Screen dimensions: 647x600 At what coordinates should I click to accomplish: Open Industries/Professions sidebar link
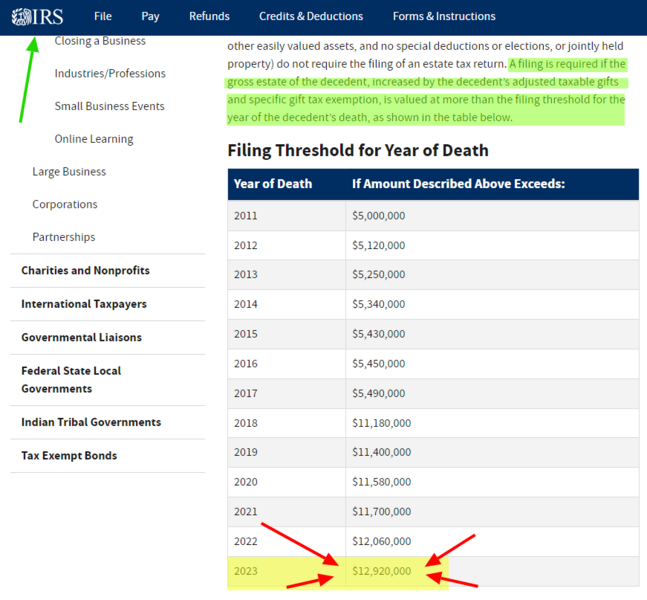click(x=110, y=74)
